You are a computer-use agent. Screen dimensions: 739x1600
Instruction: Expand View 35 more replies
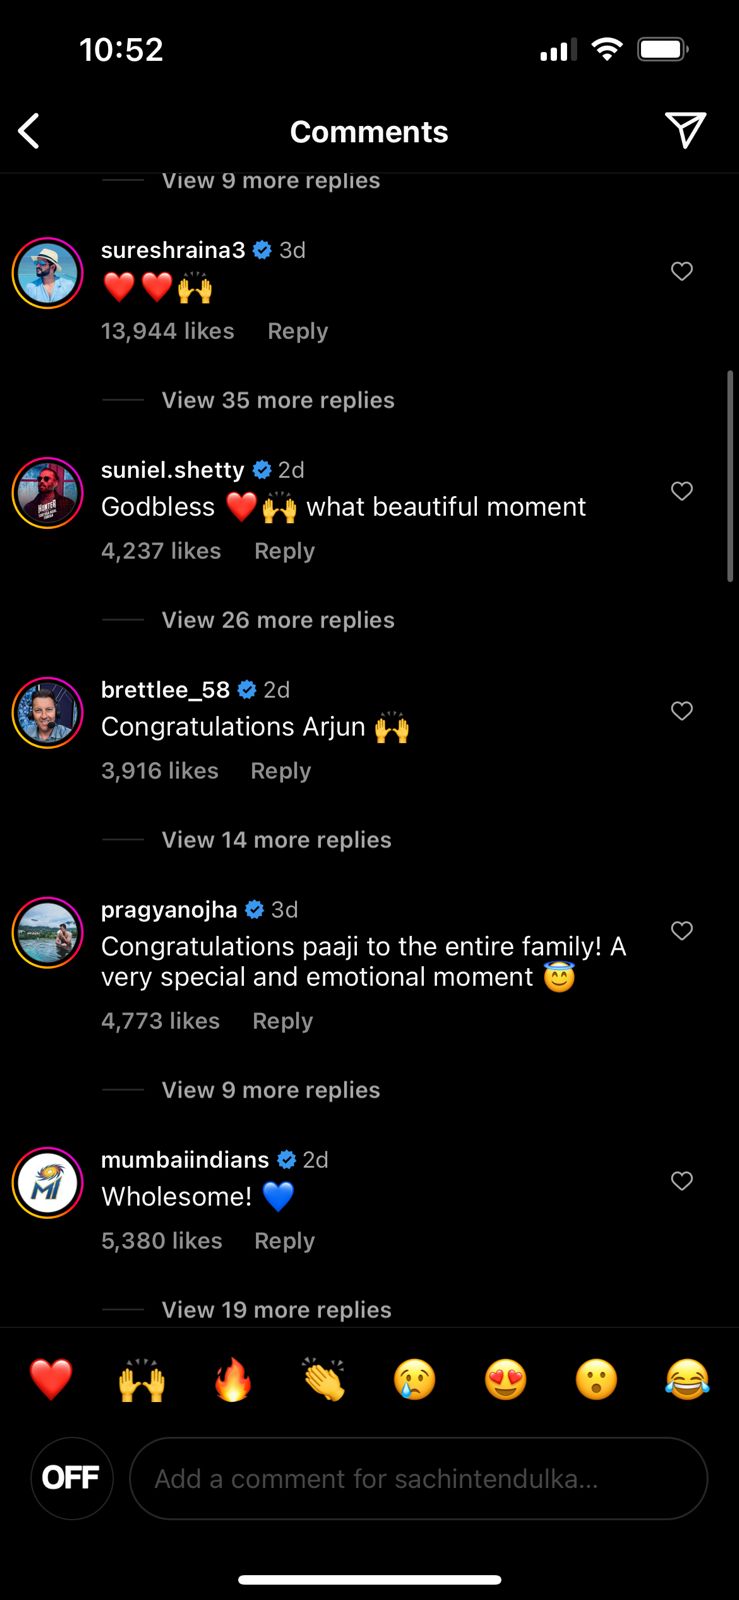(278, 400)
